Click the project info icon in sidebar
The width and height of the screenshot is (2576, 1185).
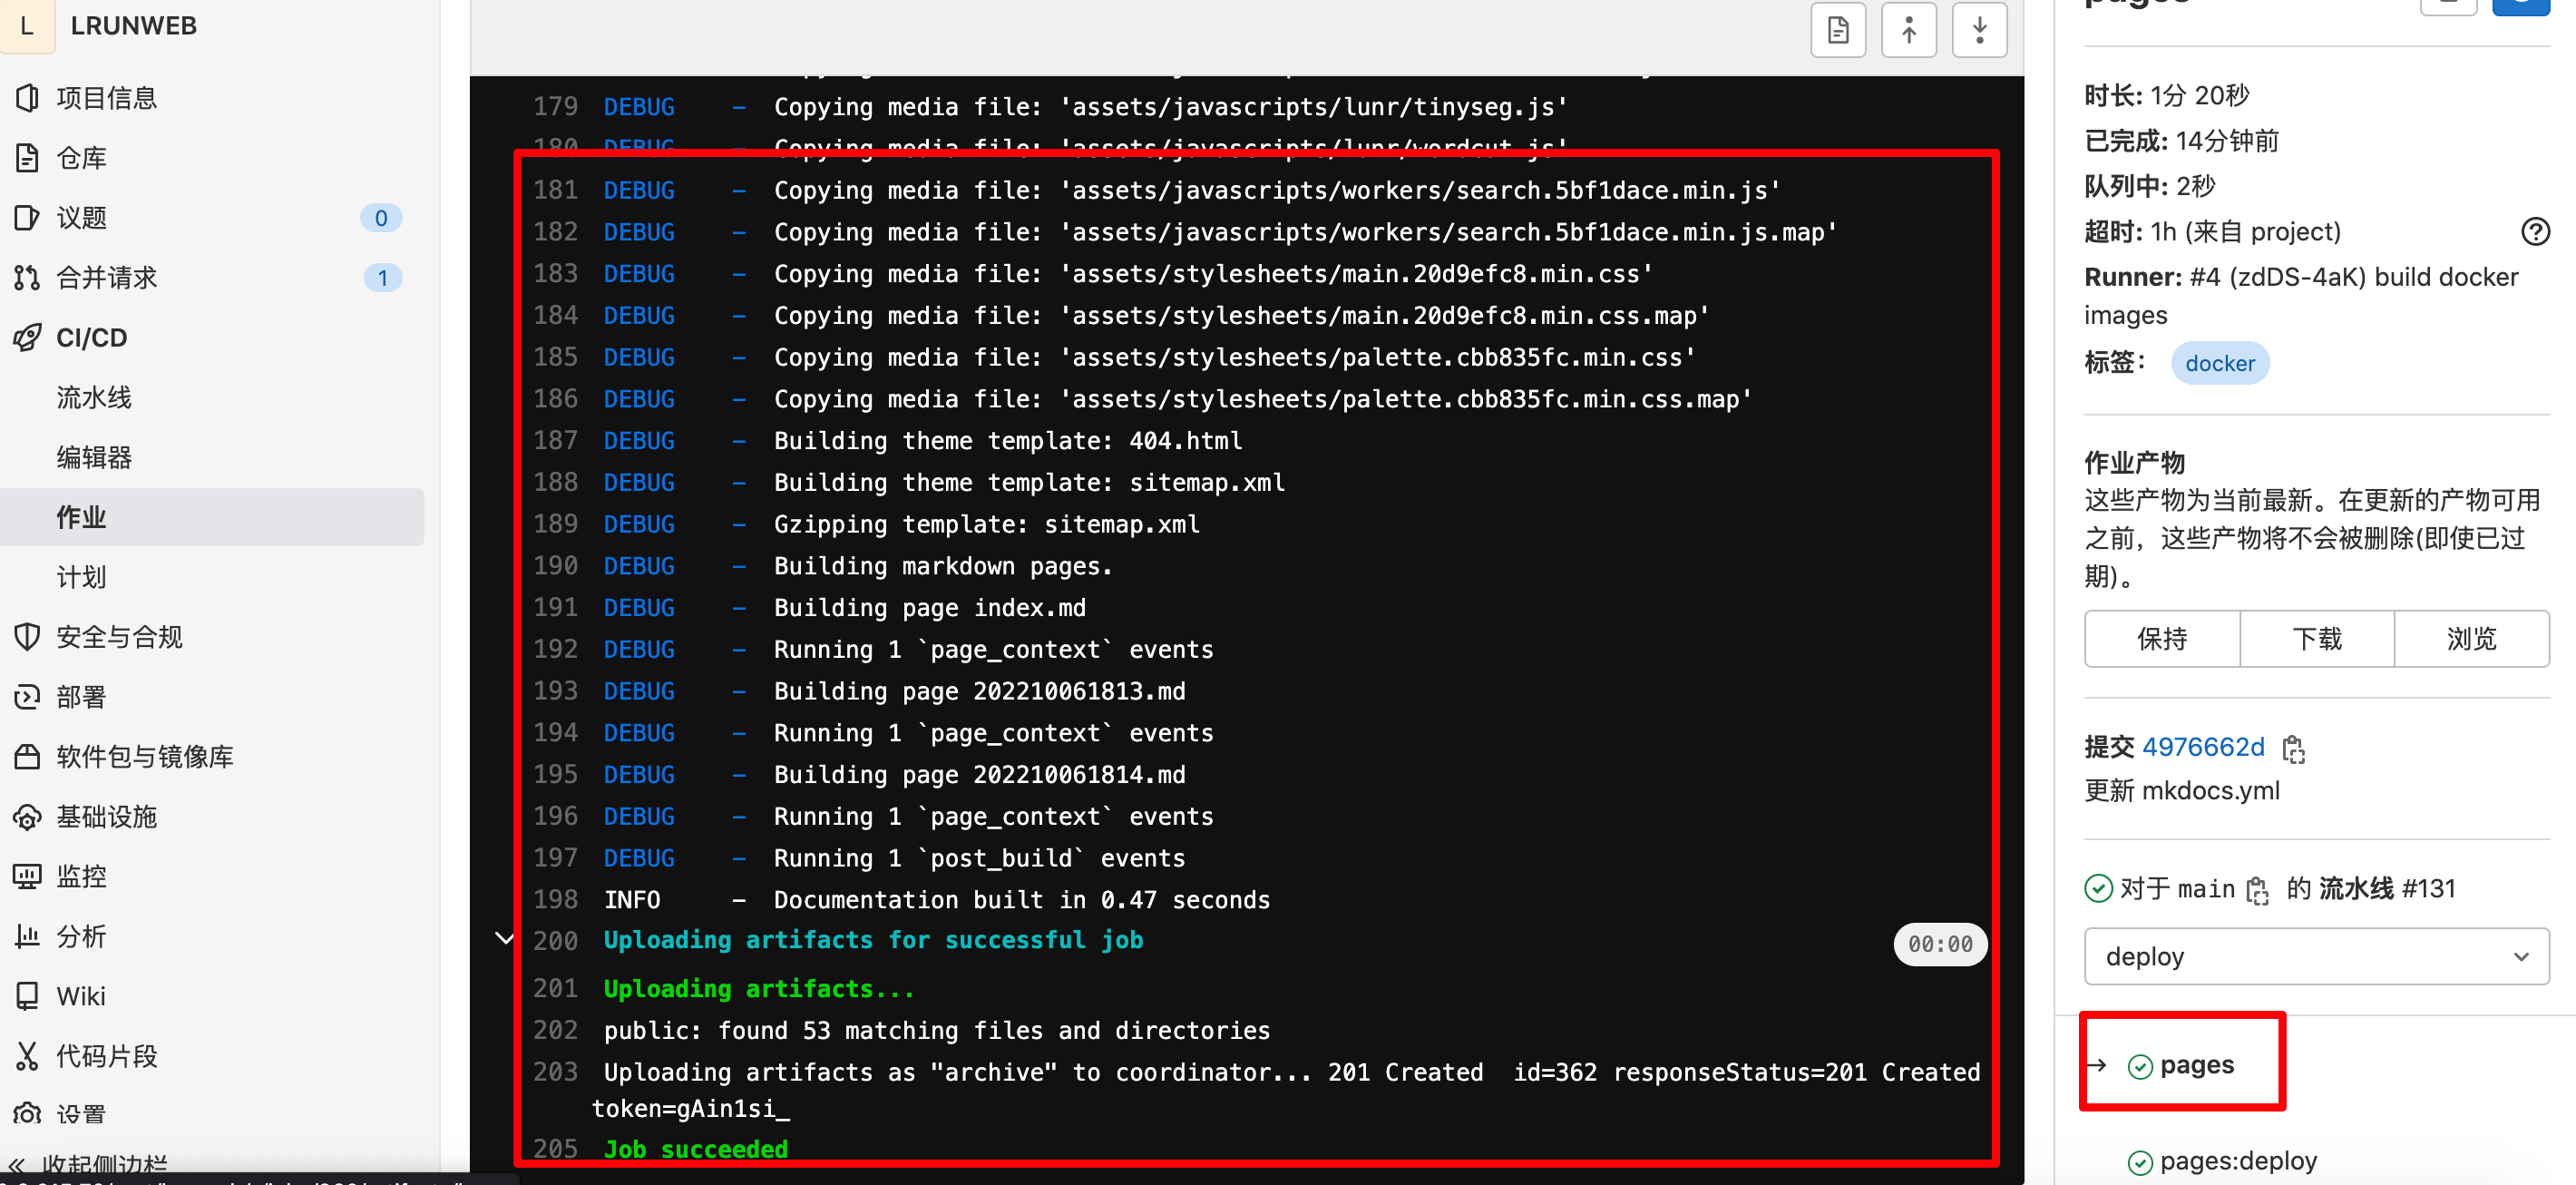click(27, 98)
